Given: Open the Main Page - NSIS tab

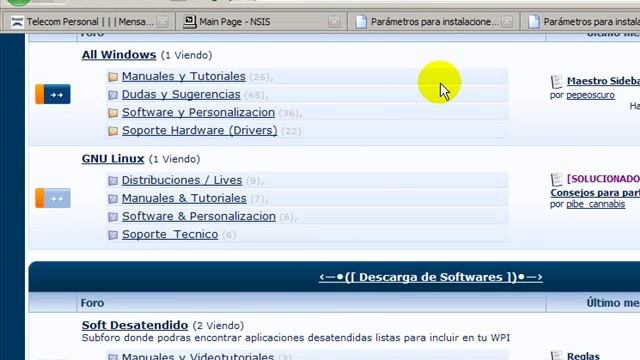Looking at the screenshot, I should point(262,22).
